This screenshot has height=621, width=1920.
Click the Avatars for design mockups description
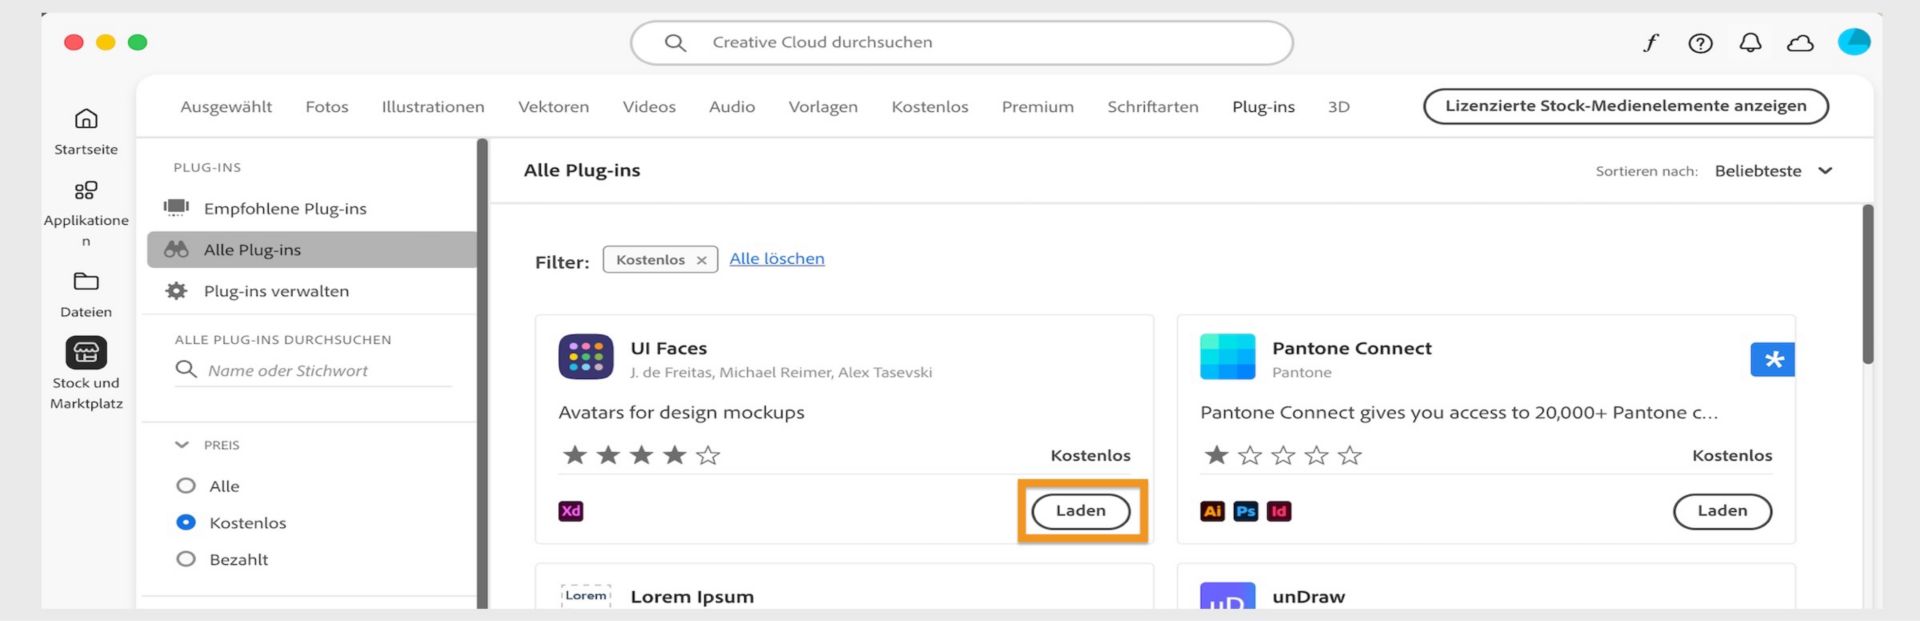(681, 412)
